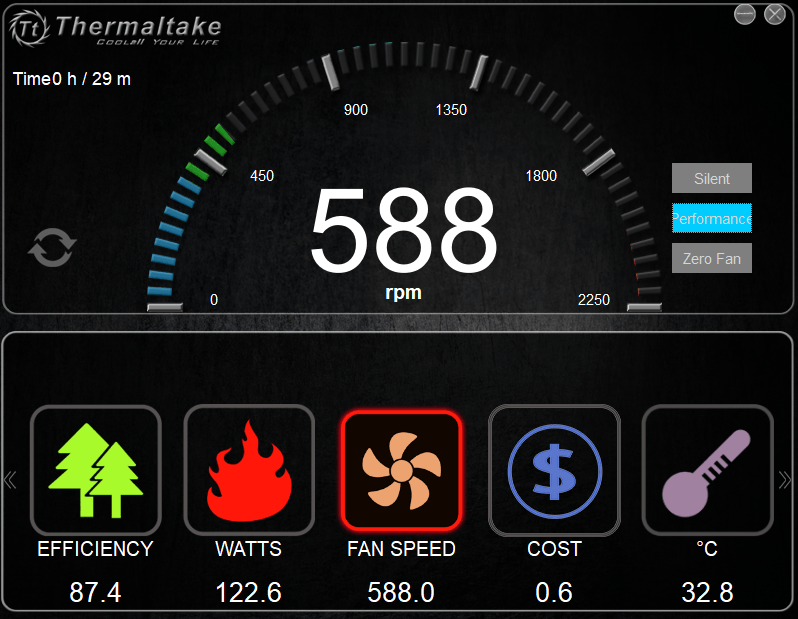Click the elapsed Time display

[72, 79]
